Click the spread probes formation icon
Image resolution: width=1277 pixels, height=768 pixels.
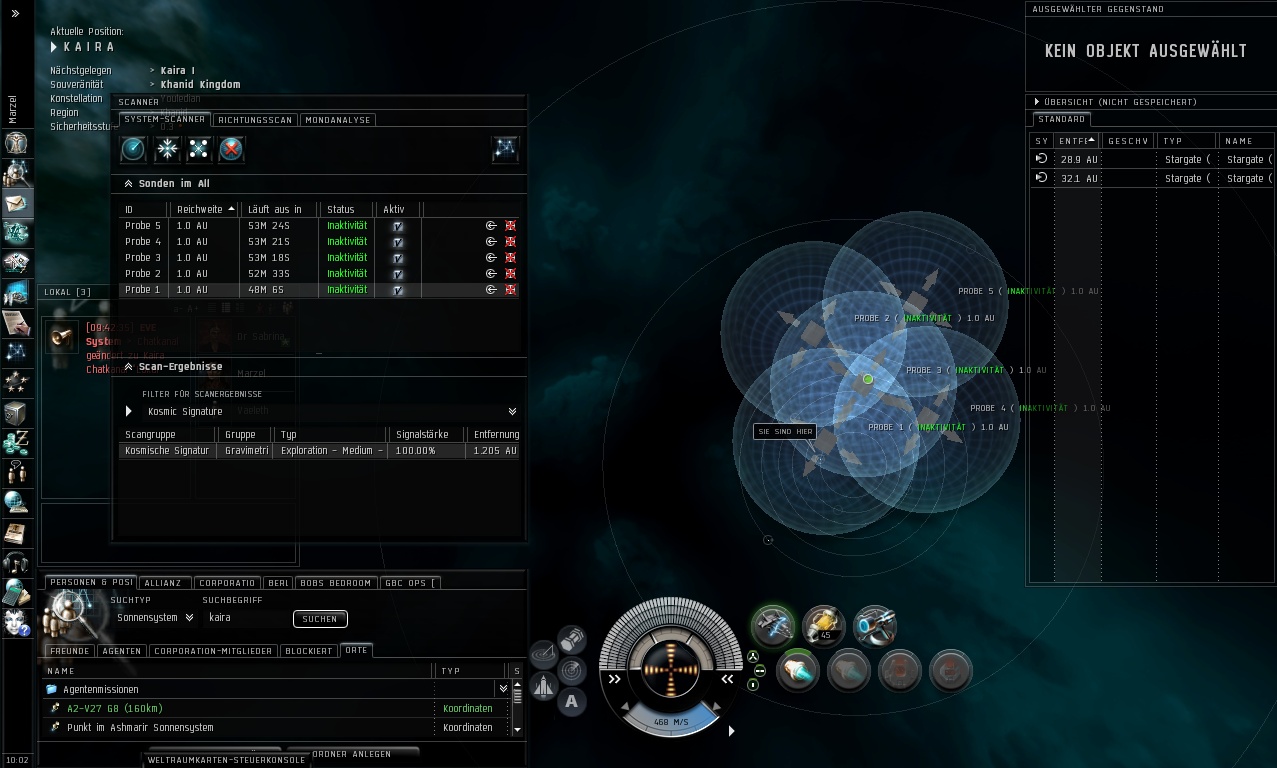point(199,149)
